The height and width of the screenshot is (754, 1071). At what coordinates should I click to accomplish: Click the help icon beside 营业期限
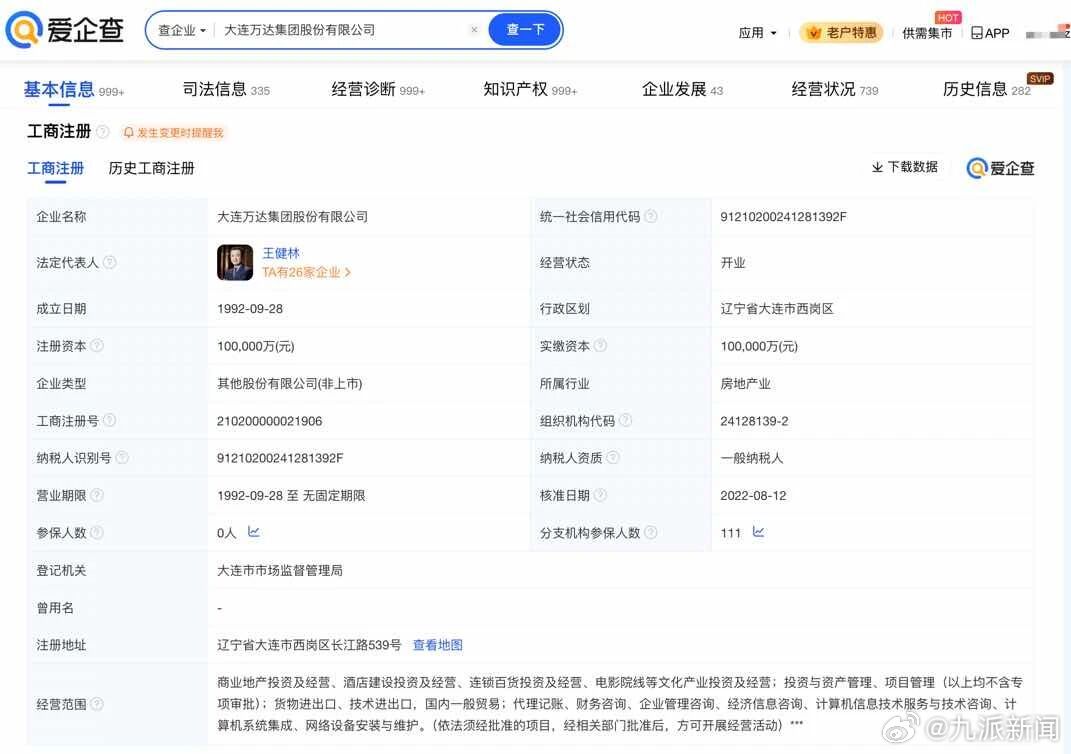tap(97, 495)
